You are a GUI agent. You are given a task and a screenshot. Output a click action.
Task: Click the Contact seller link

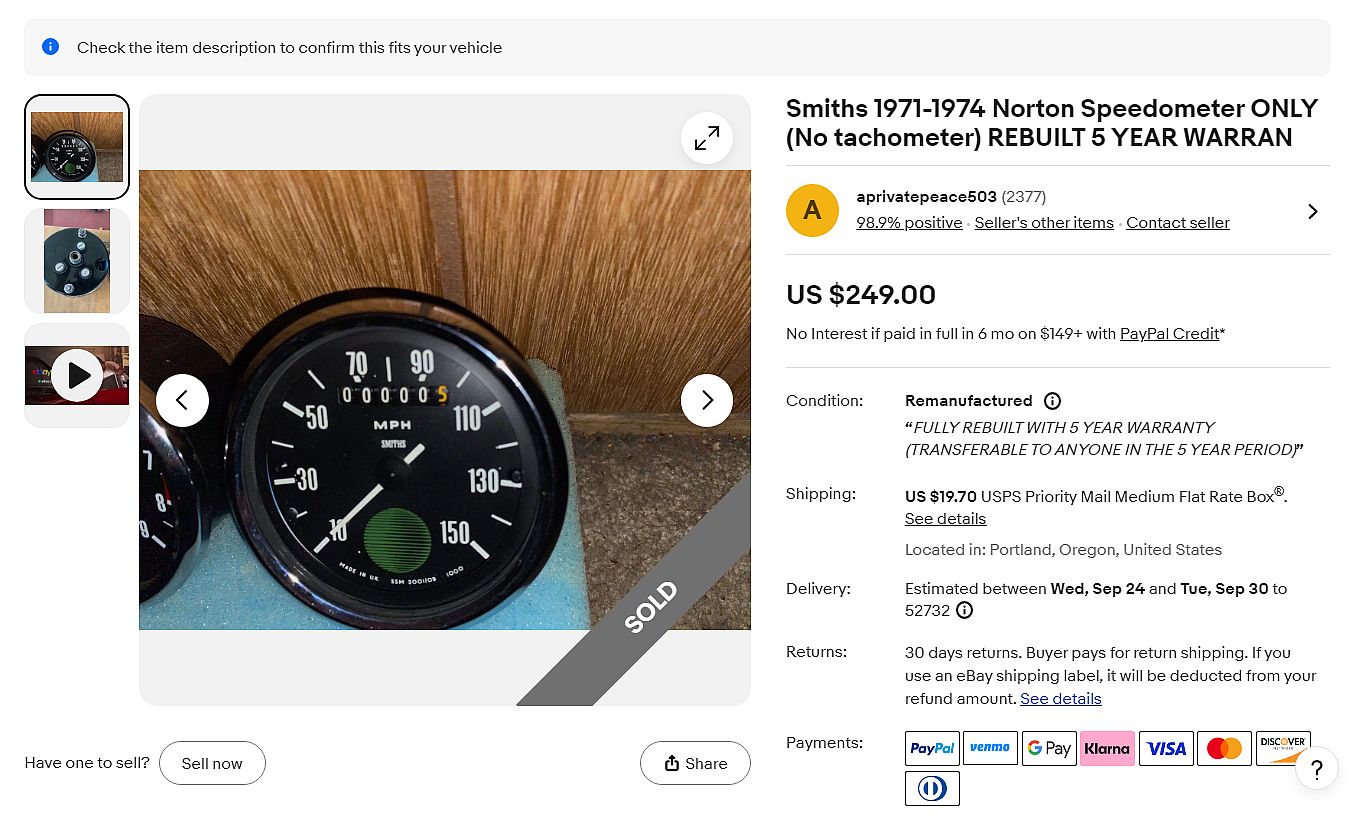click(x=1177, y=222)
